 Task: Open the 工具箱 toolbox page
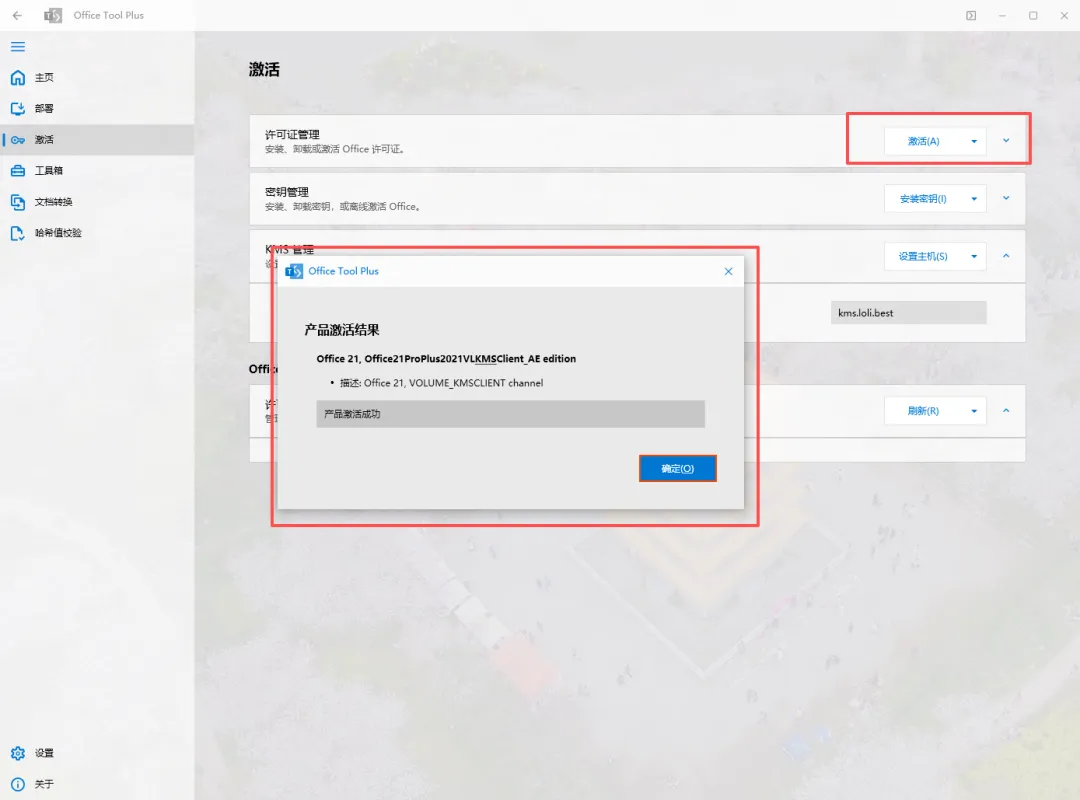click(x=97, y=170)
